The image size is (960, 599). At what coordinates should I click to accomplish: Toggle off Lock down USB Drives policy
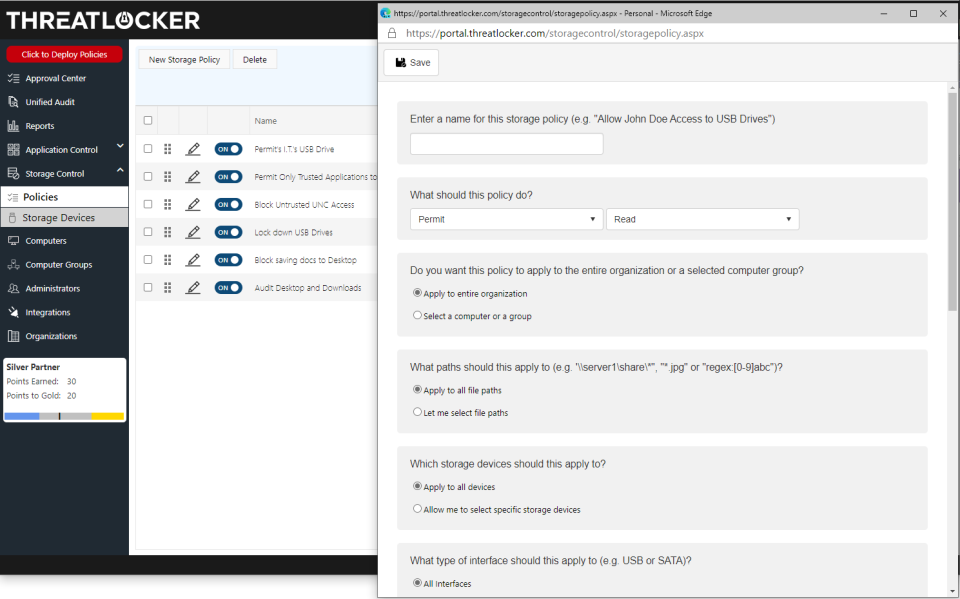tap(228, 232)
